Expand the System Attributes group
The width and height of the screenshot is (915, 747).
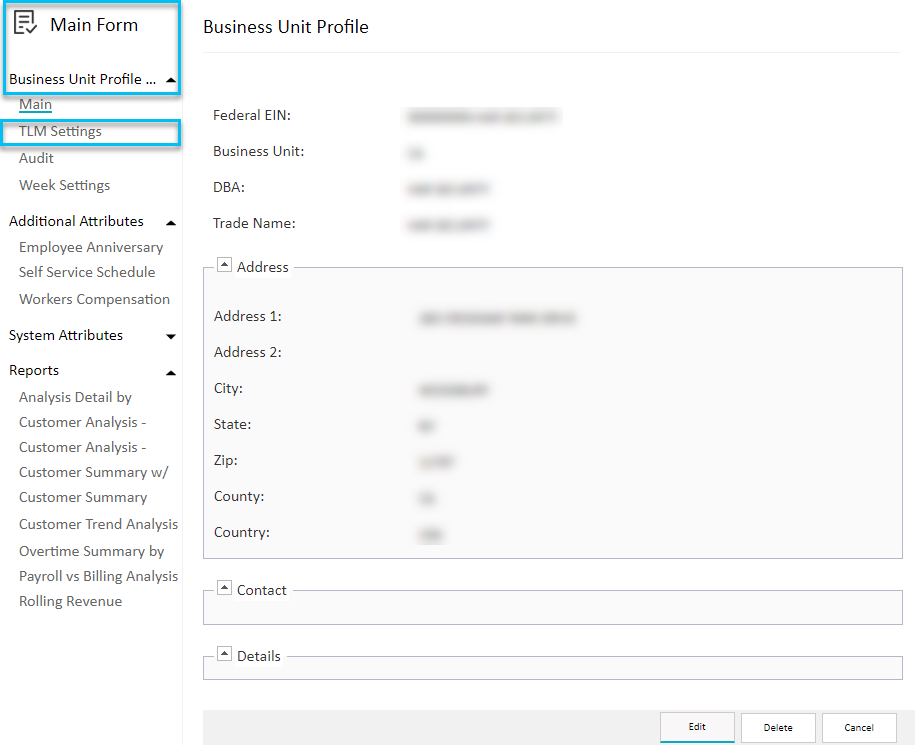tap(171, 335)
